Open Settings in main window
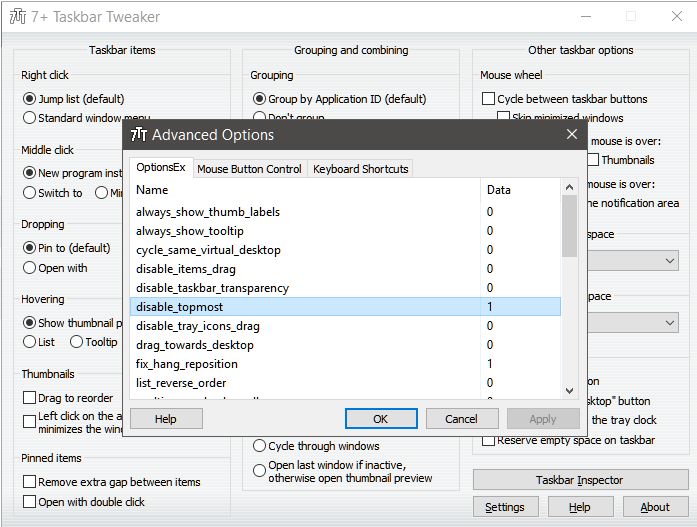 pos(505,507)
